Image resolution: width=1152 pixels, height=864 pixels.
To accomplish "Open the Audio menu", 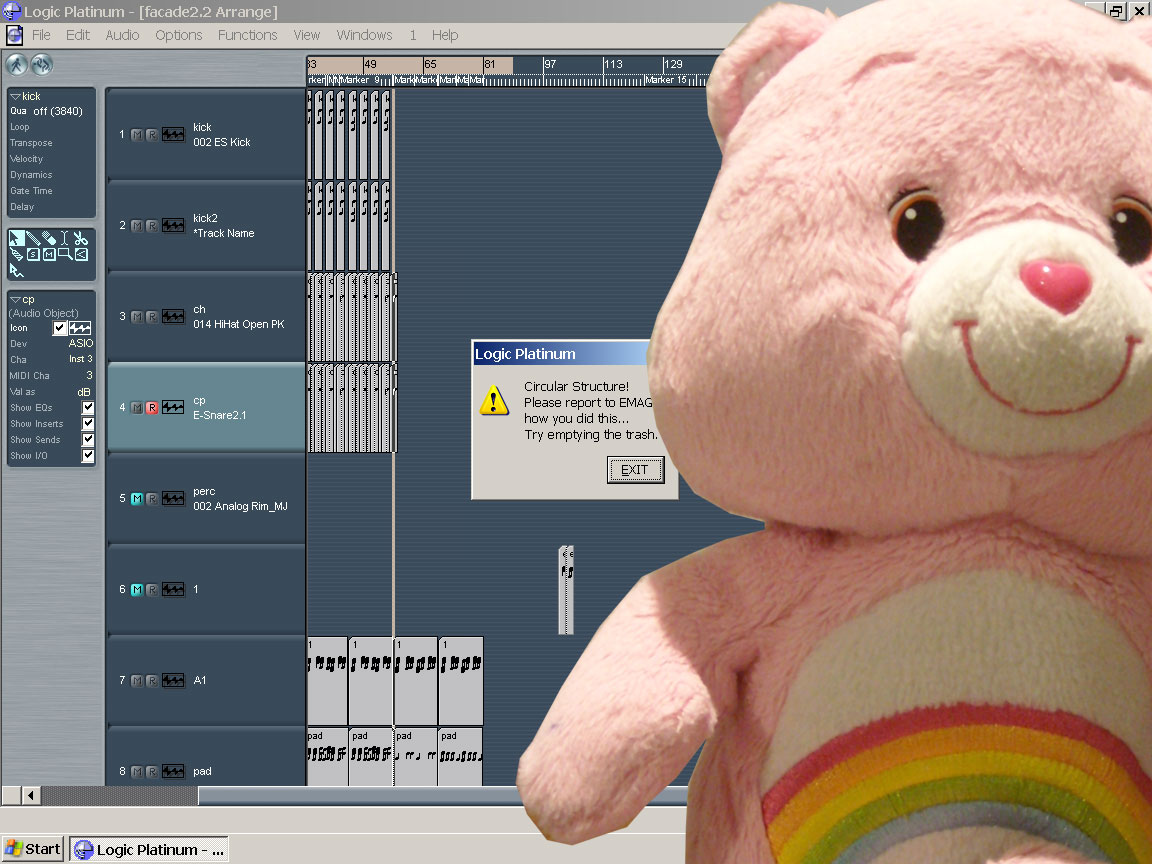I will tap(122, 35).
